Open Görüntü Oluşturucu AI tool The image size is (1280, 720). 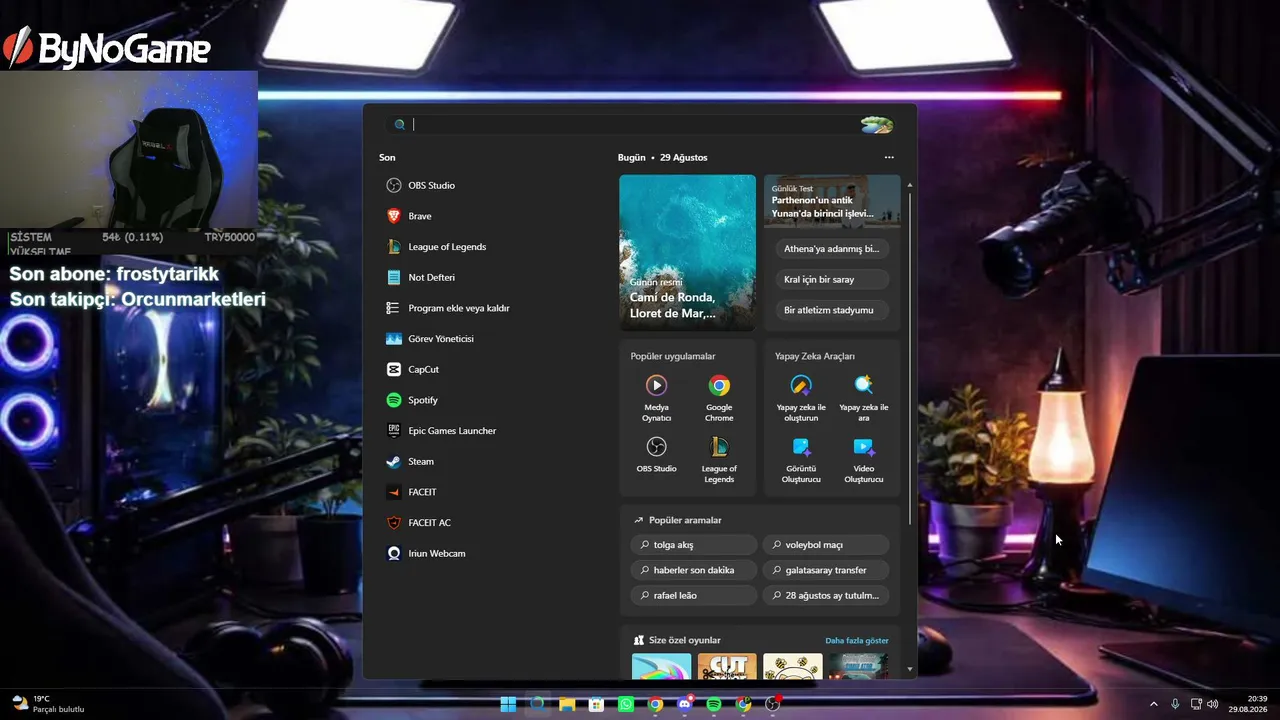[801, 458]
